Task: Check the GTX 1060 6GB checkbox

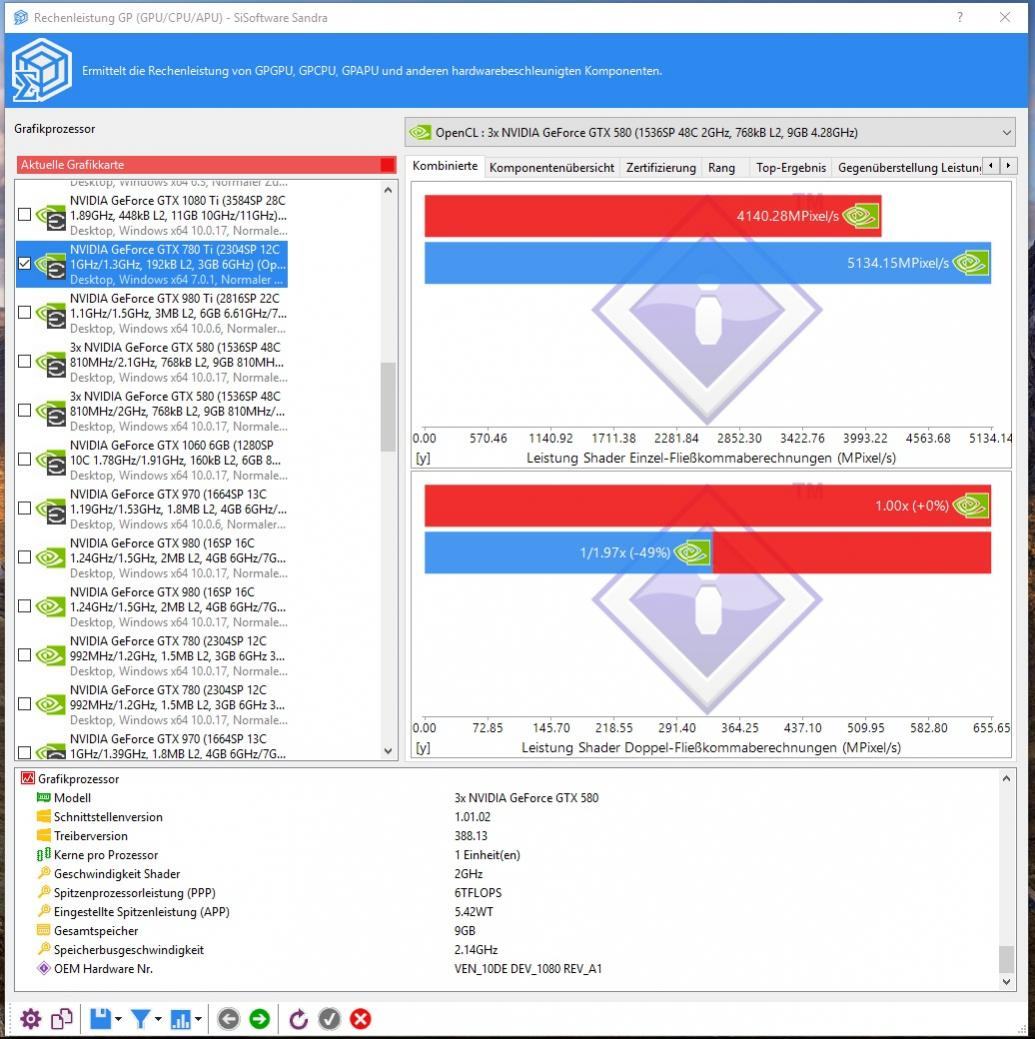Action: click(25, 459)
